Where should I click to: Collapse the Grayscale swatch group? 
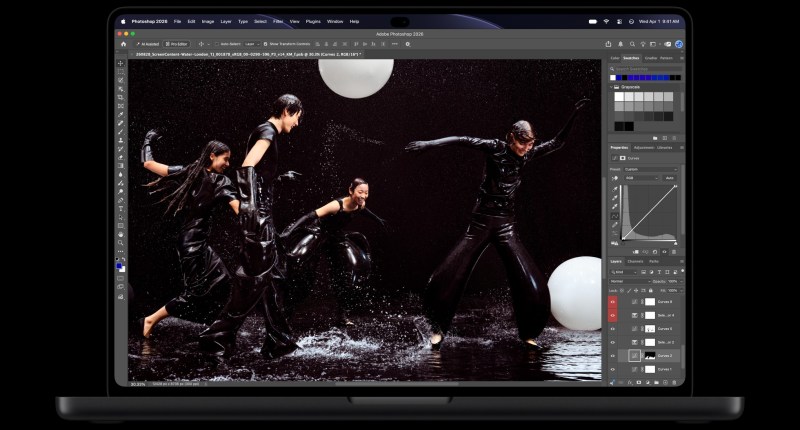click(x=611, y=87)
